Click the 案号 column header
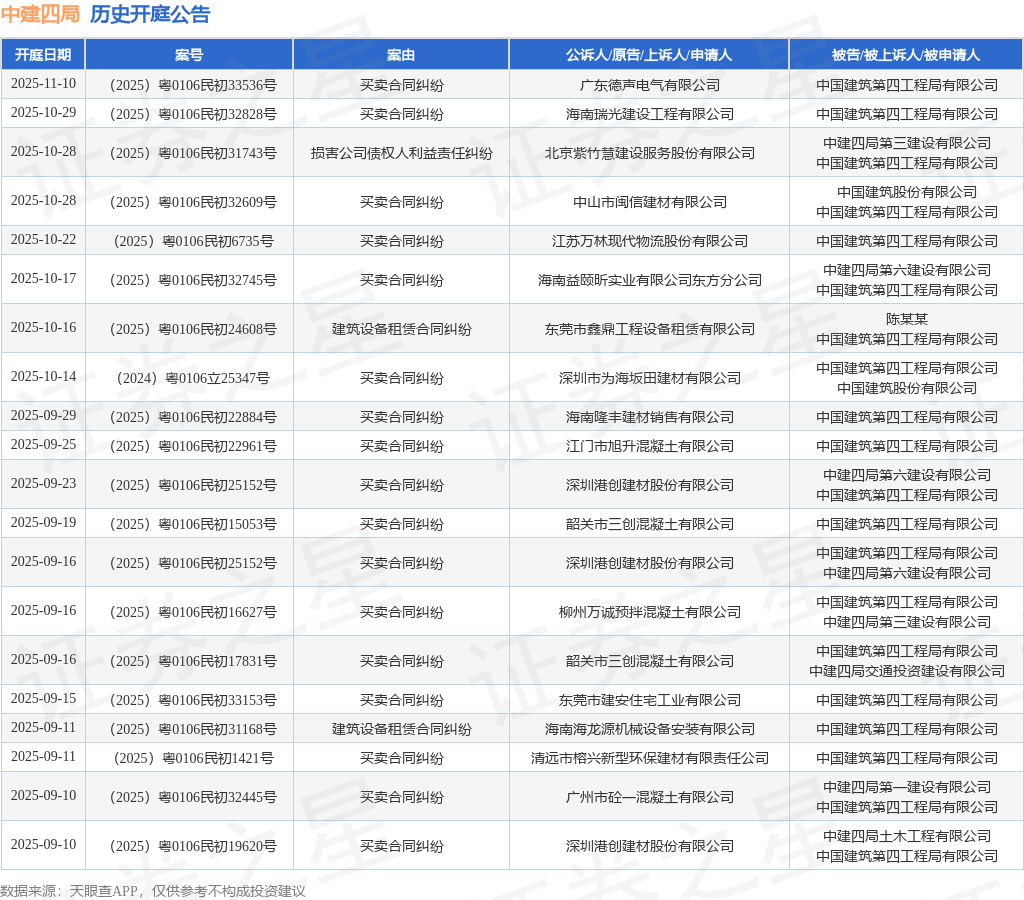The width and height of the screenshot is (1024, 900). click(x=189, y=55)
